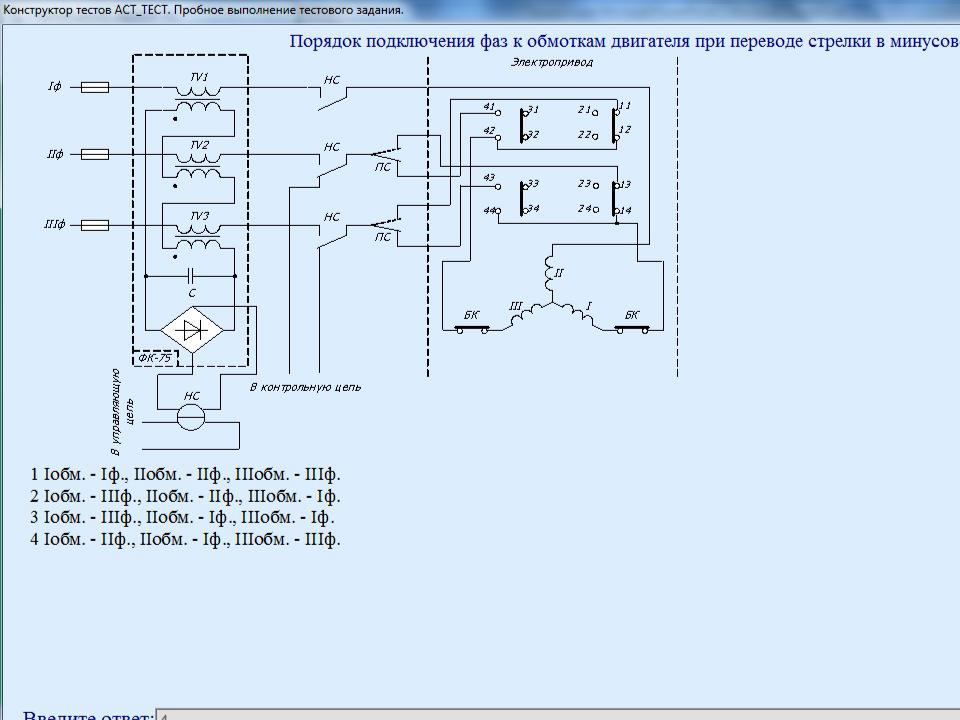This screenshot has height=720, width=960.
Task: Click the fuse symbol on the Iф line
Action: tap(95, 88)
